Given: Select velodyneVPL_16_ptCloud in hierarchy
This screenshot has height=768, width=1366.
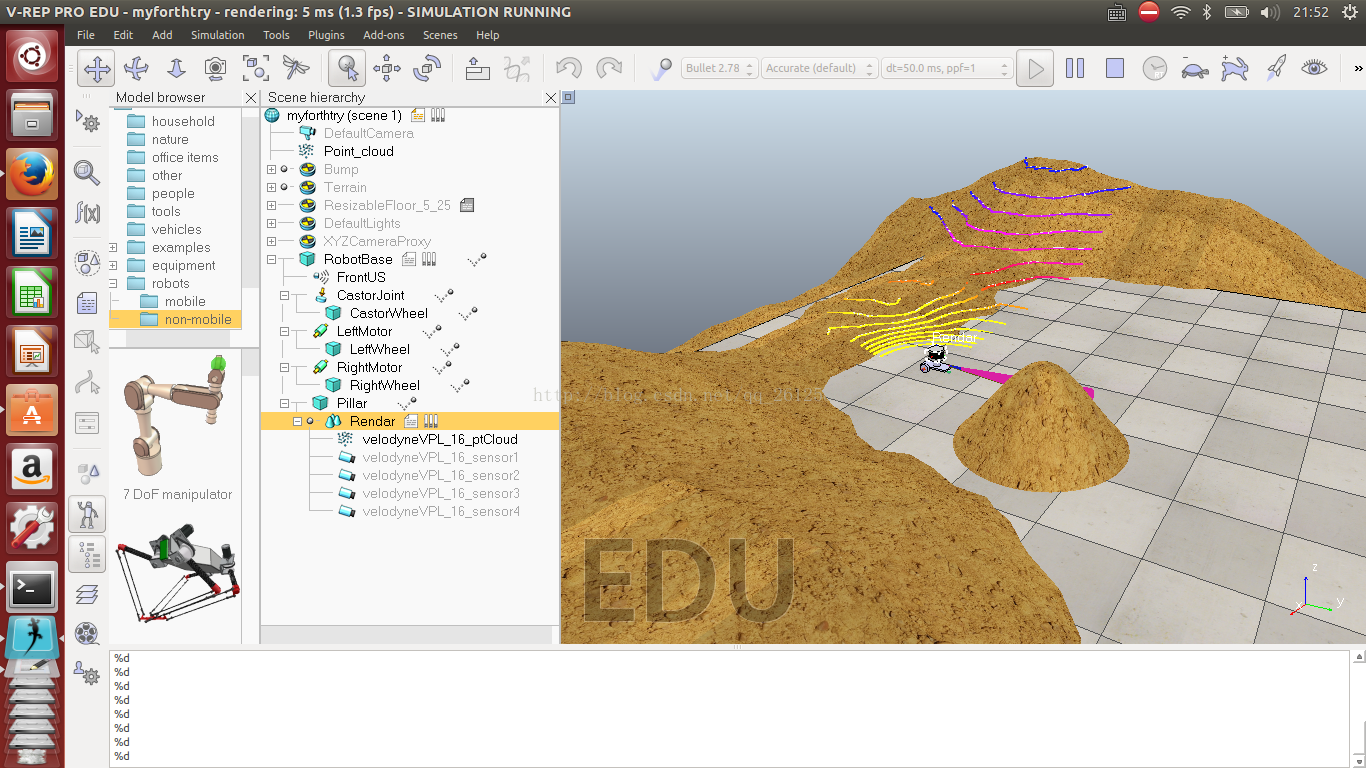Looking at the screenshot, I should point(440,439).
